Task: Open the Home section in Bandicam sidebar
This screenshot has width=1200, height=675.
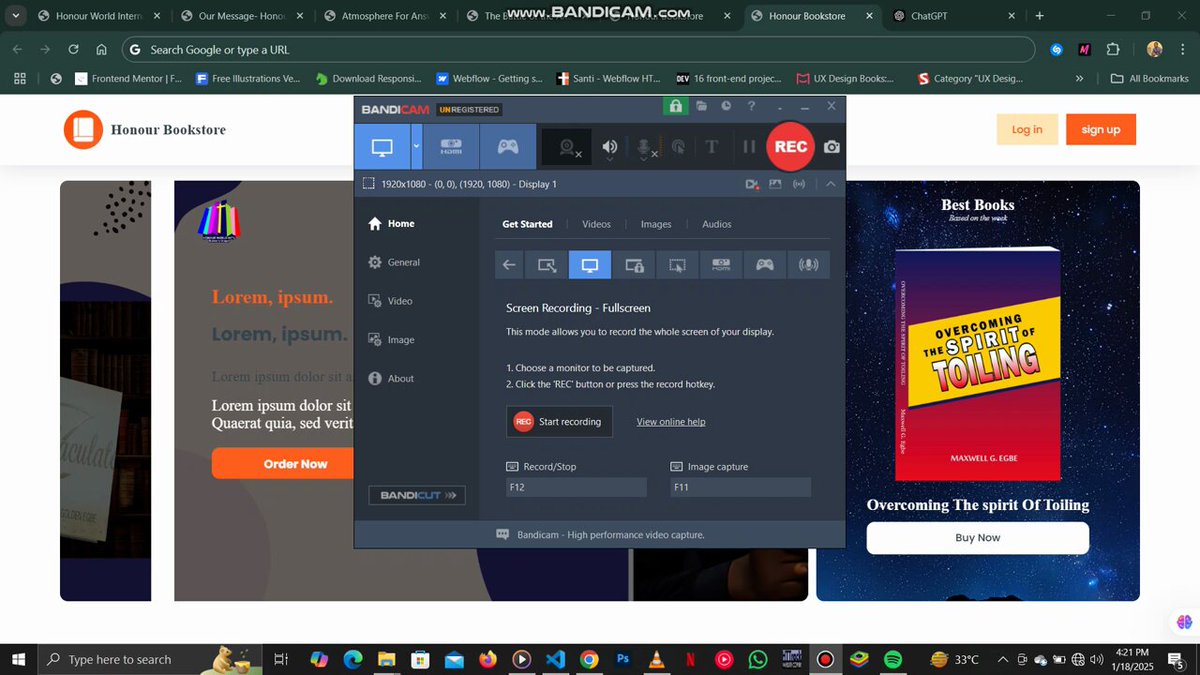Action: pos(391,224)
